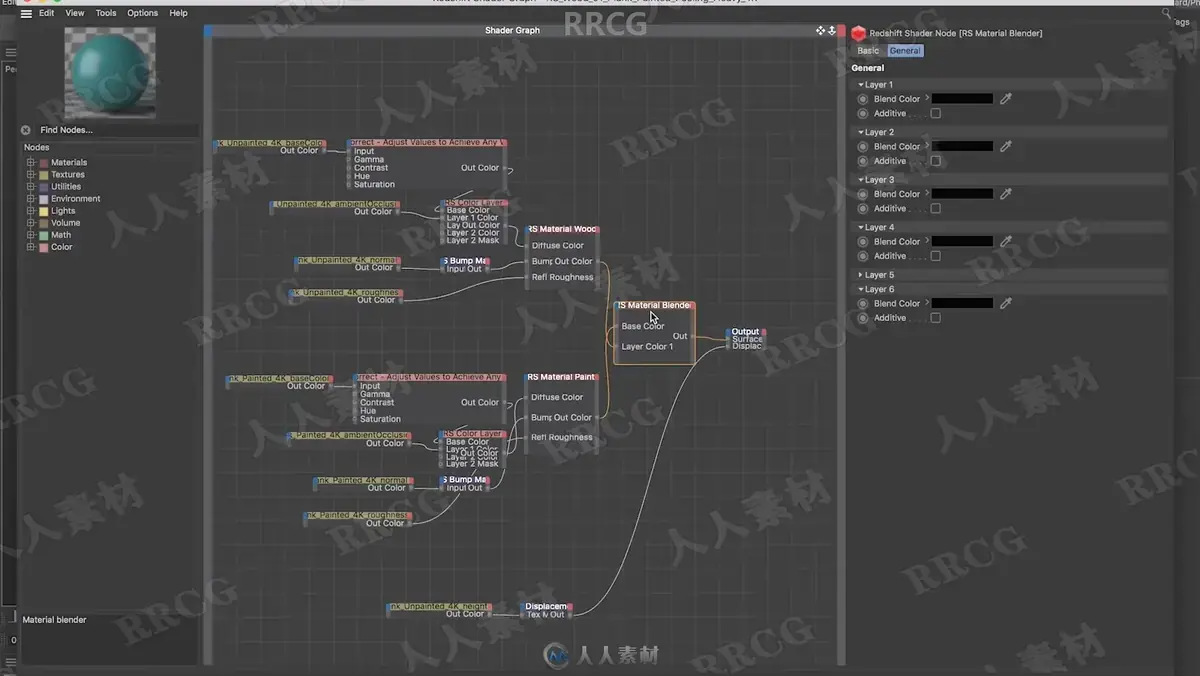The height and width of the screenshot is (676, 1200).
Task: Enable Additive checkbox for Layer 1
Action: (935, 113)
